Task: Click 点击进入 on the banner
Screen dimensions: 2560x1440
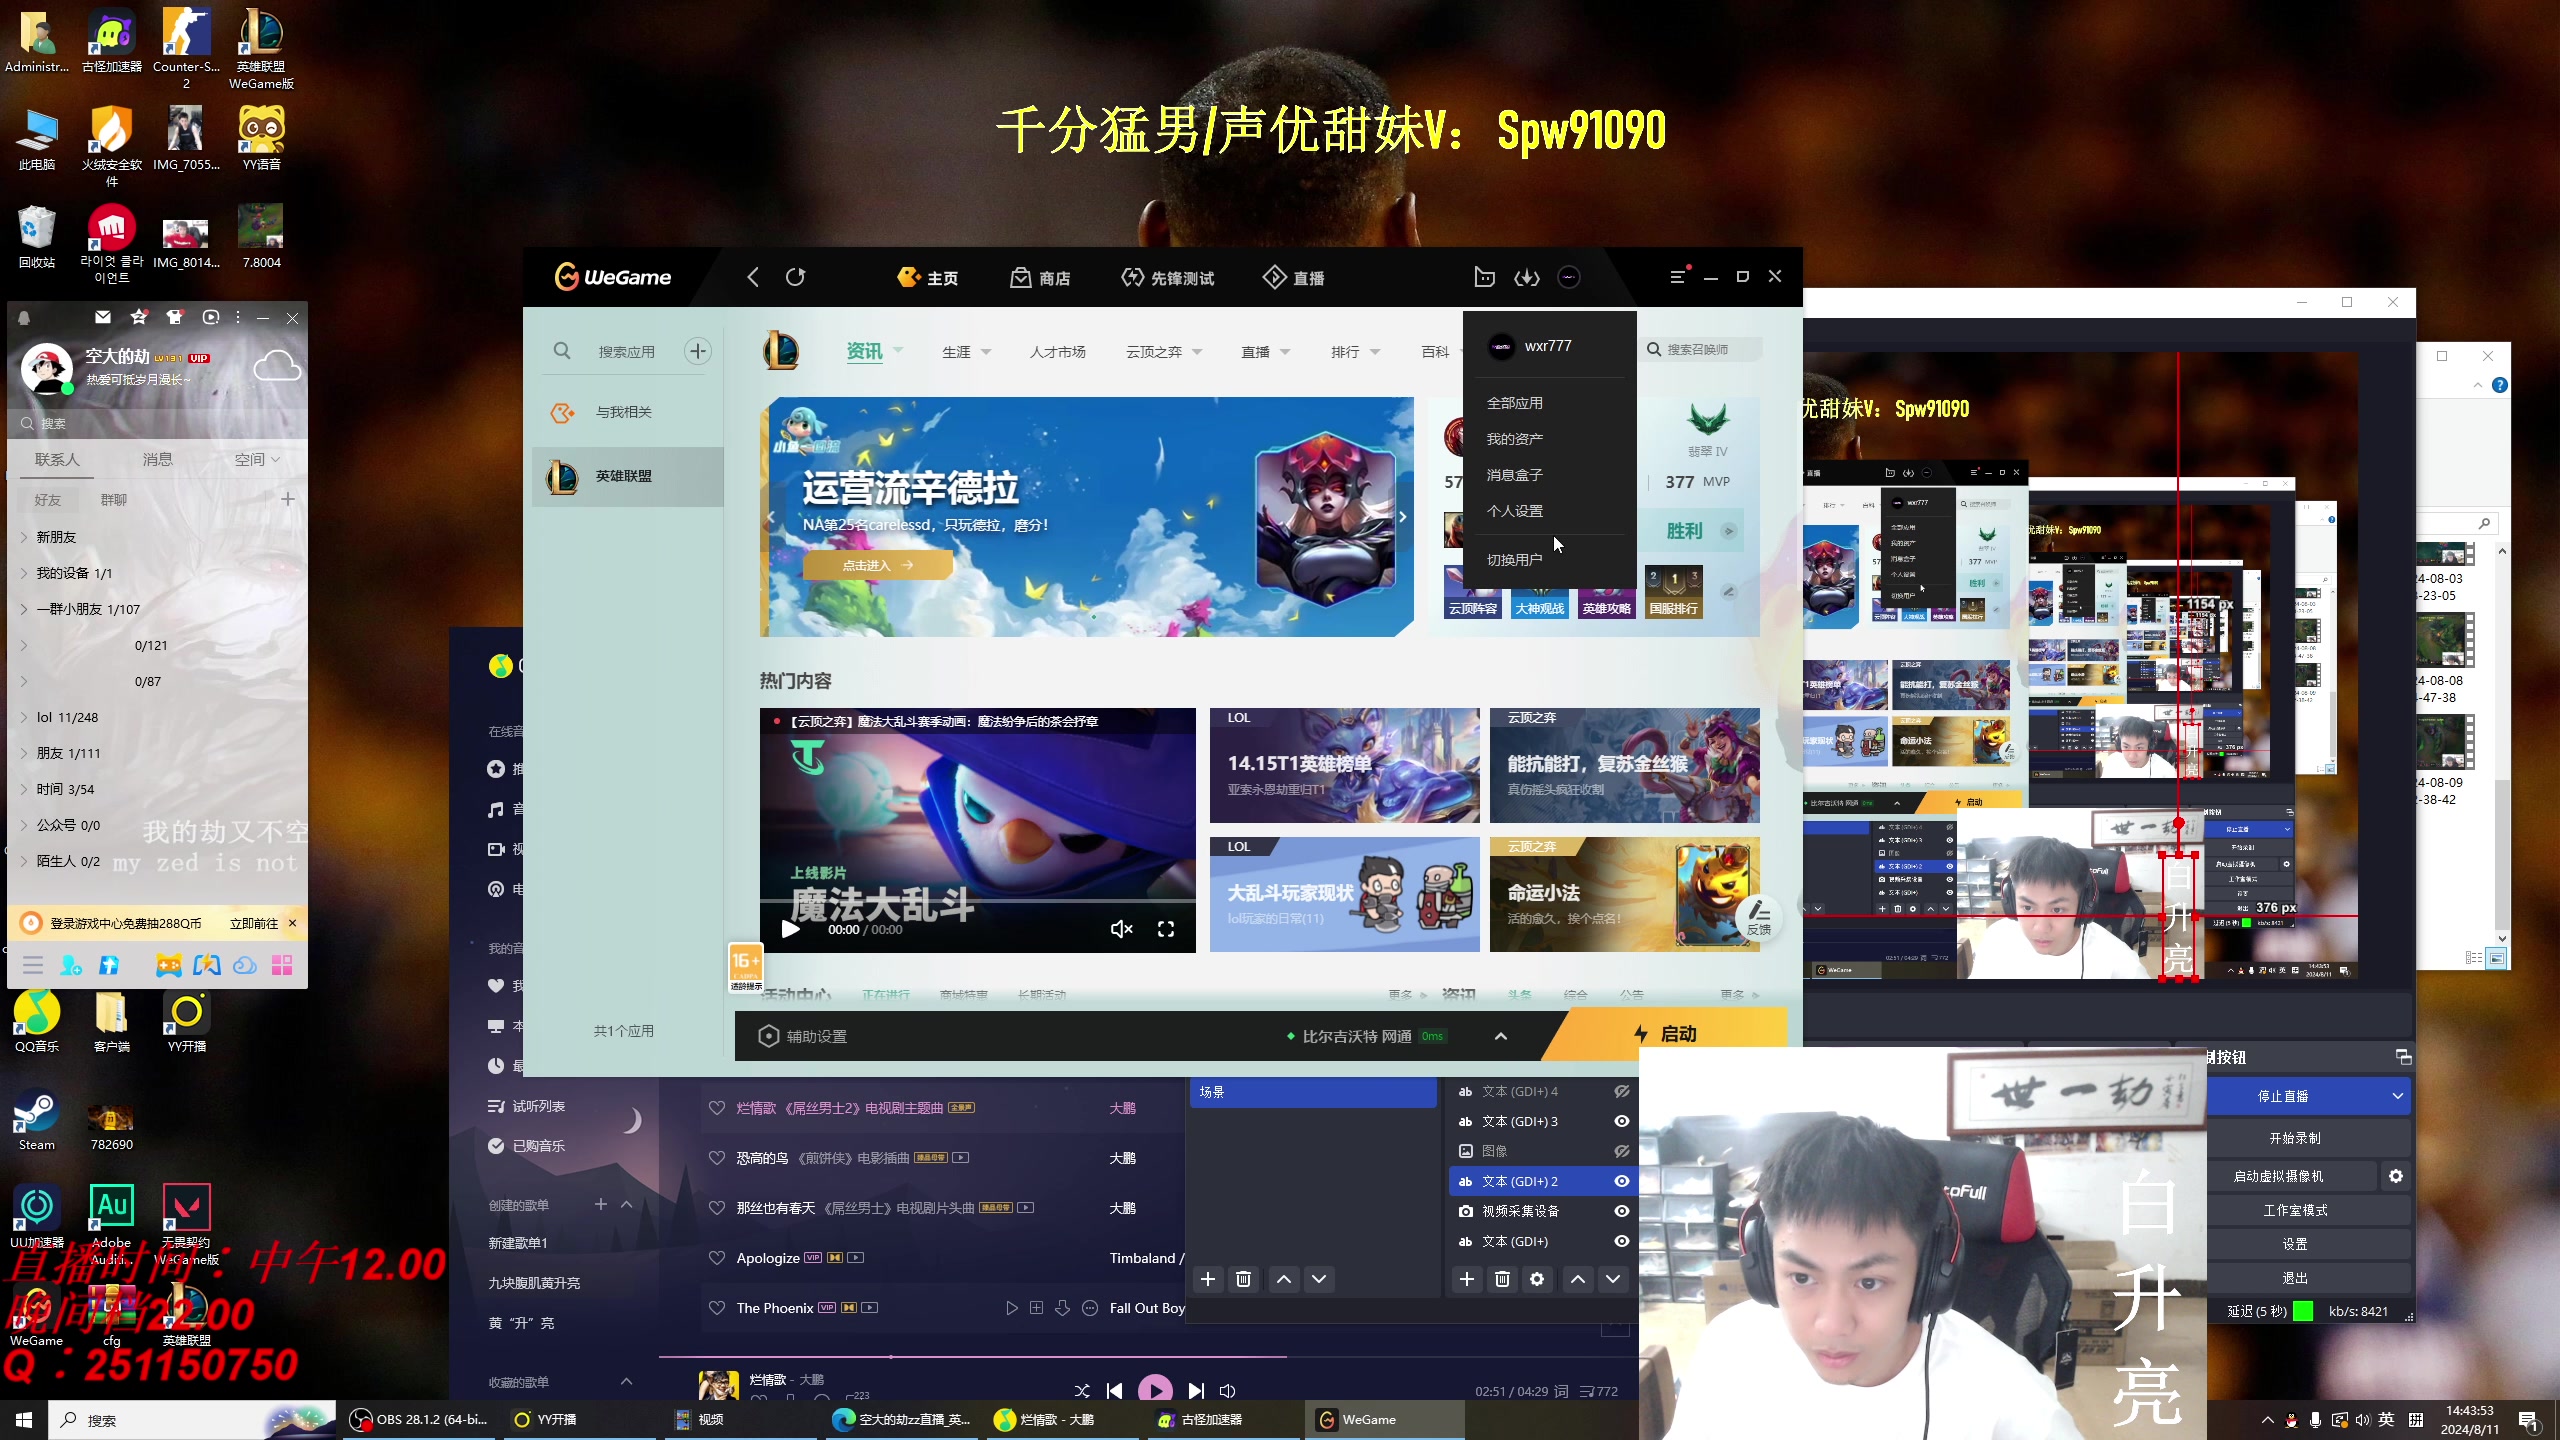Action: [x=877, y=565]
